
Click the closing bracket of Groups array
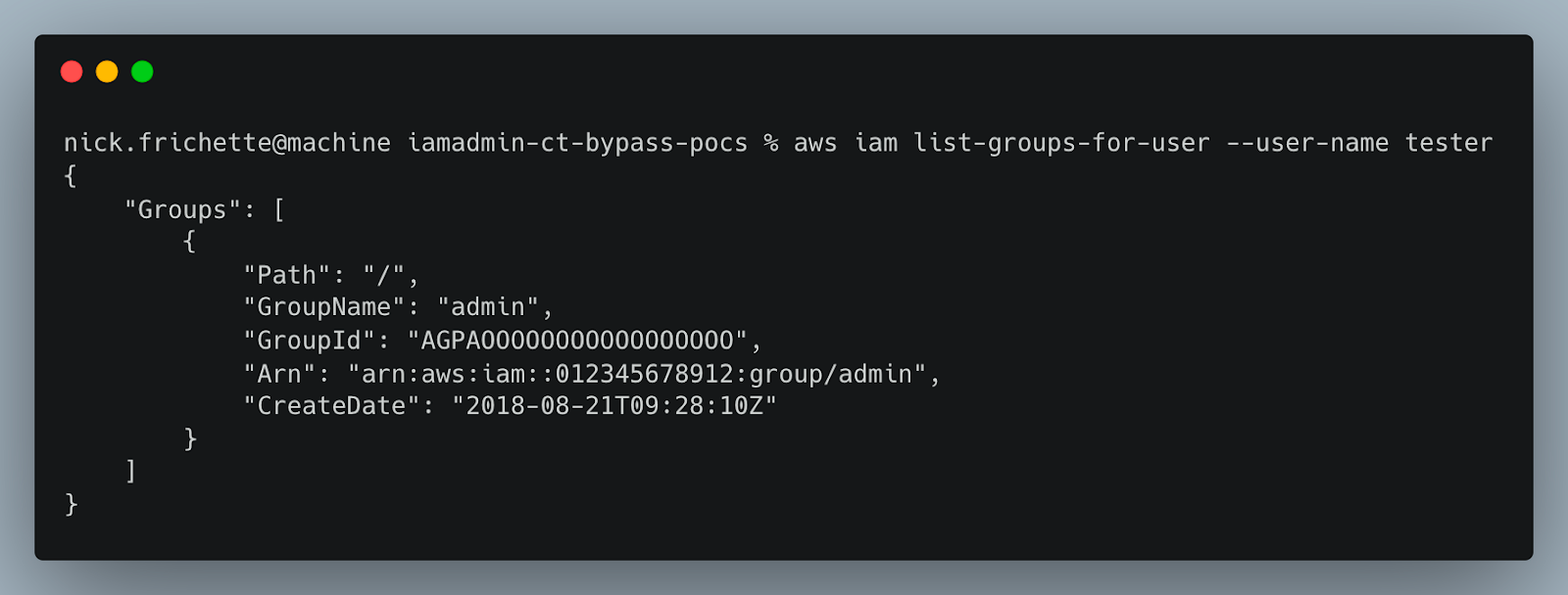click(129, 471)
